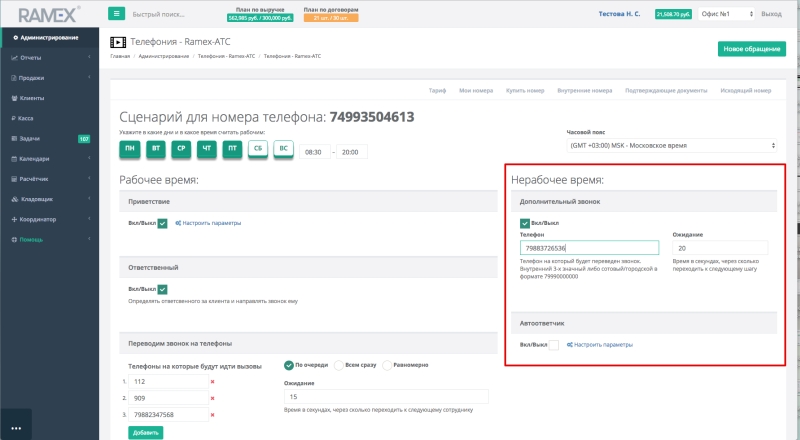Remove phone 79882347568 with red cross

pyautogui.click(x=212, y=415)
